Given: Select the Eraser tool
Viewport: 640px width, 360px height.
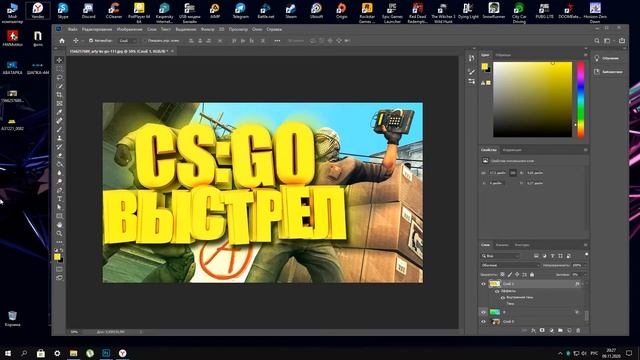Looking at the screenshot, I should [x=59, y=156].
